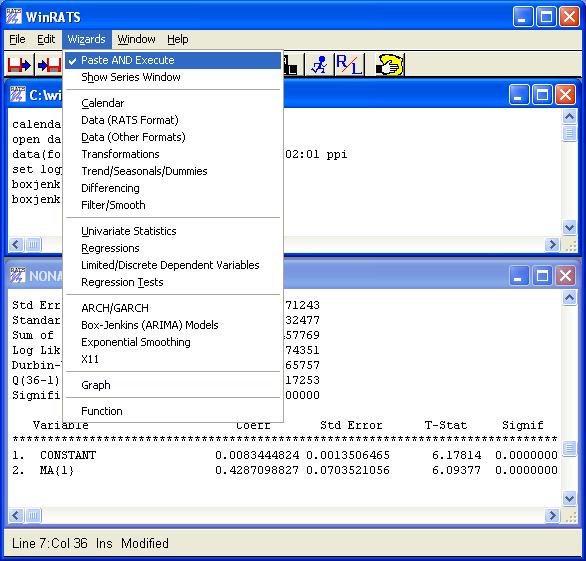
Task: Choose Data (Other Formats) wizard
Action: click(173, 137)
